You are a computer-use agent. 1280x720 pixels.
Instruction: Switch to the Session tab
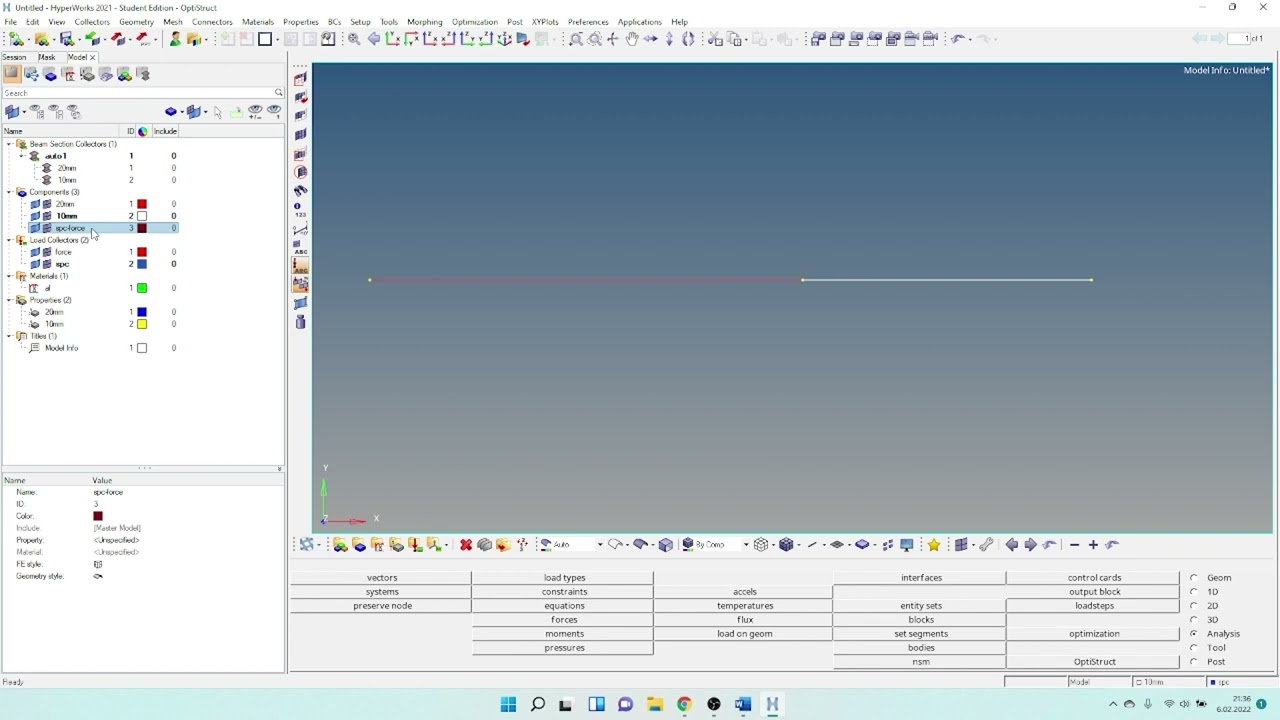click(14, 57)
